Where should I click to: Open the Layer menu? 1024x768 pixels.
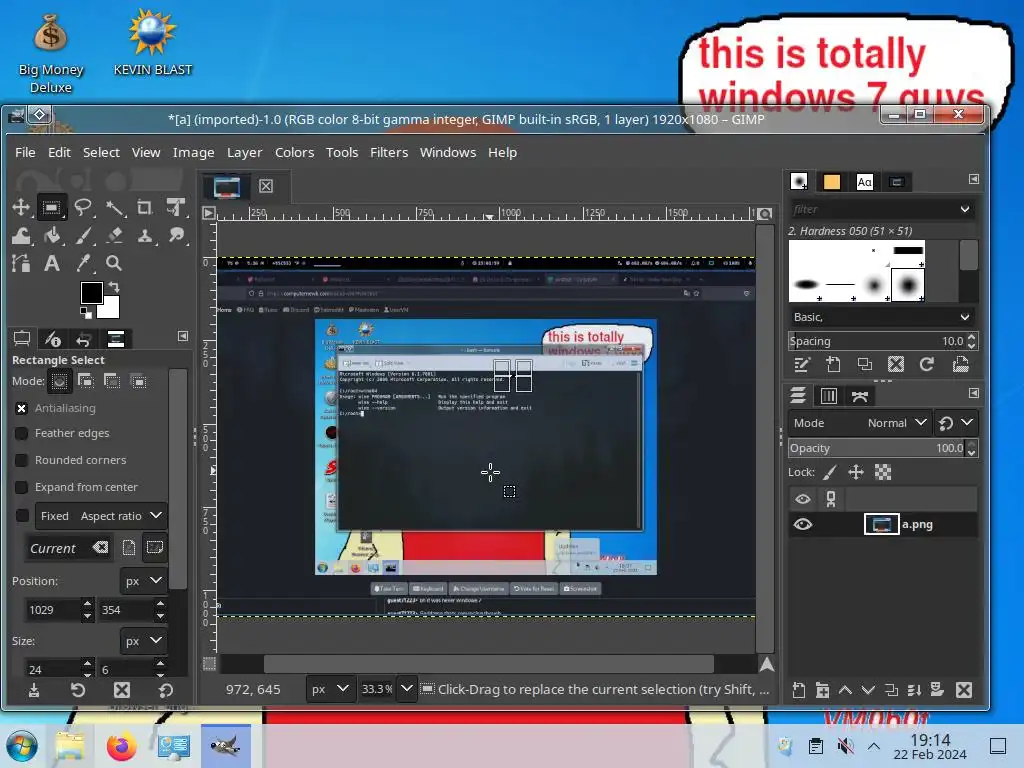pos(244,152)
